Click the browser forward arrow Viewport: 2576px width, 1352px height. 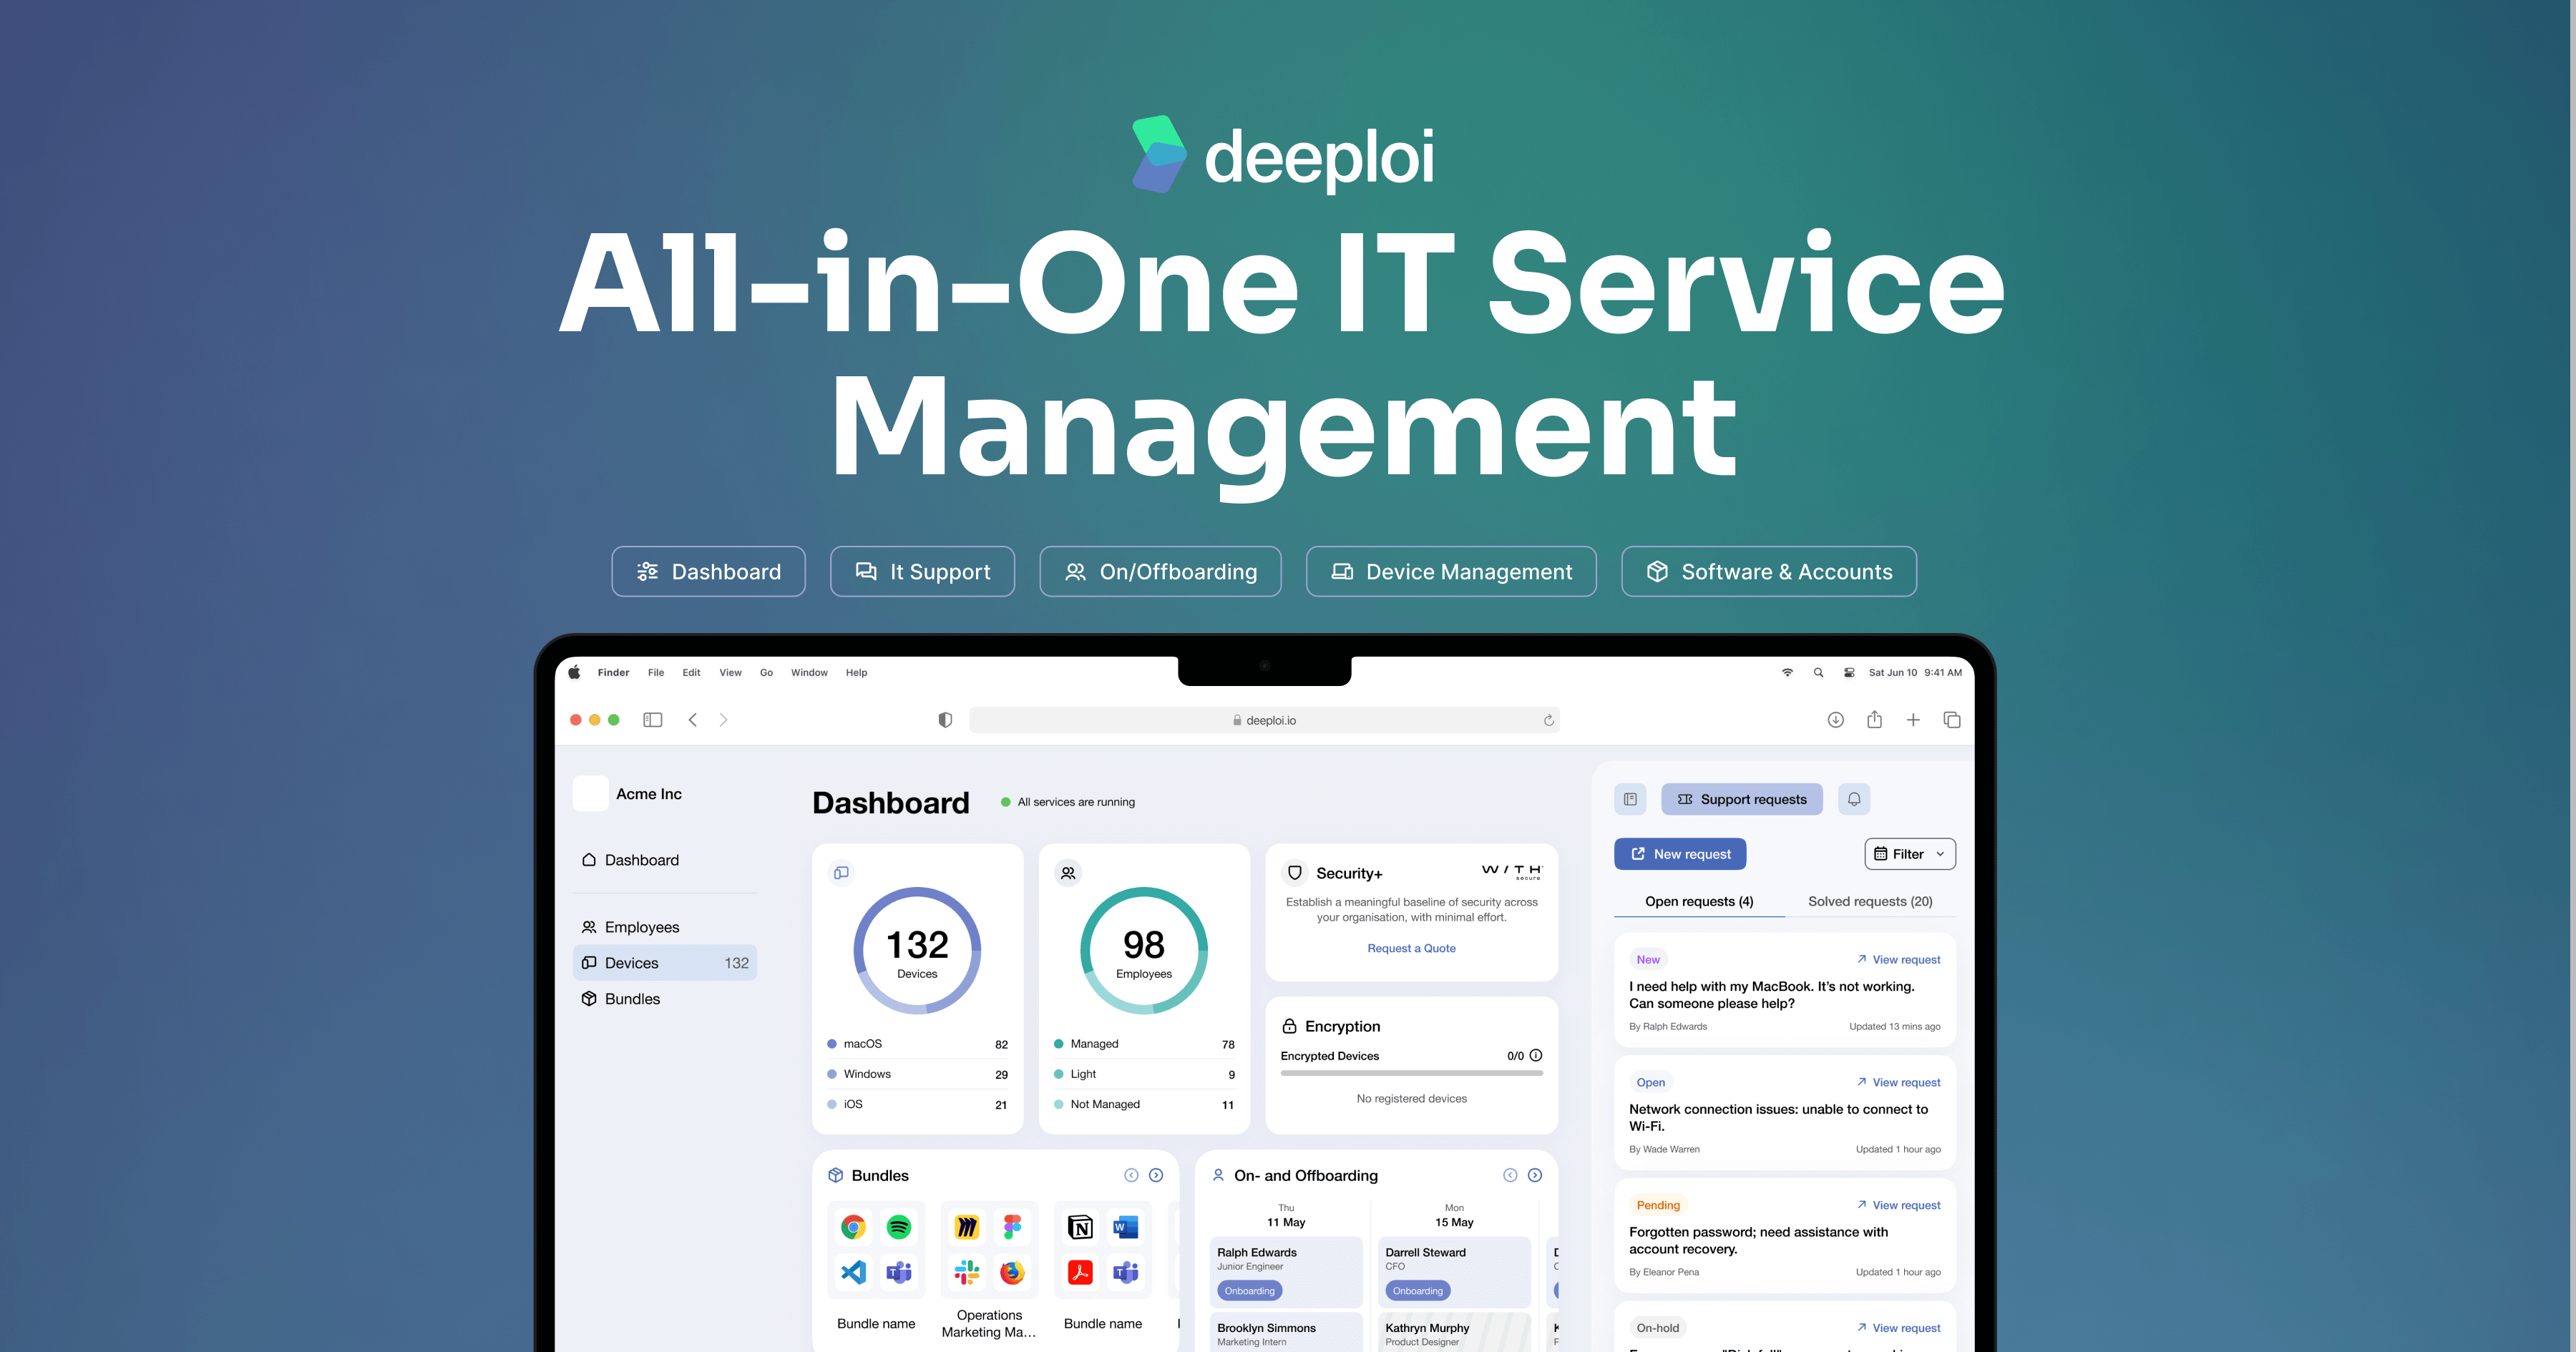[723, 720]
